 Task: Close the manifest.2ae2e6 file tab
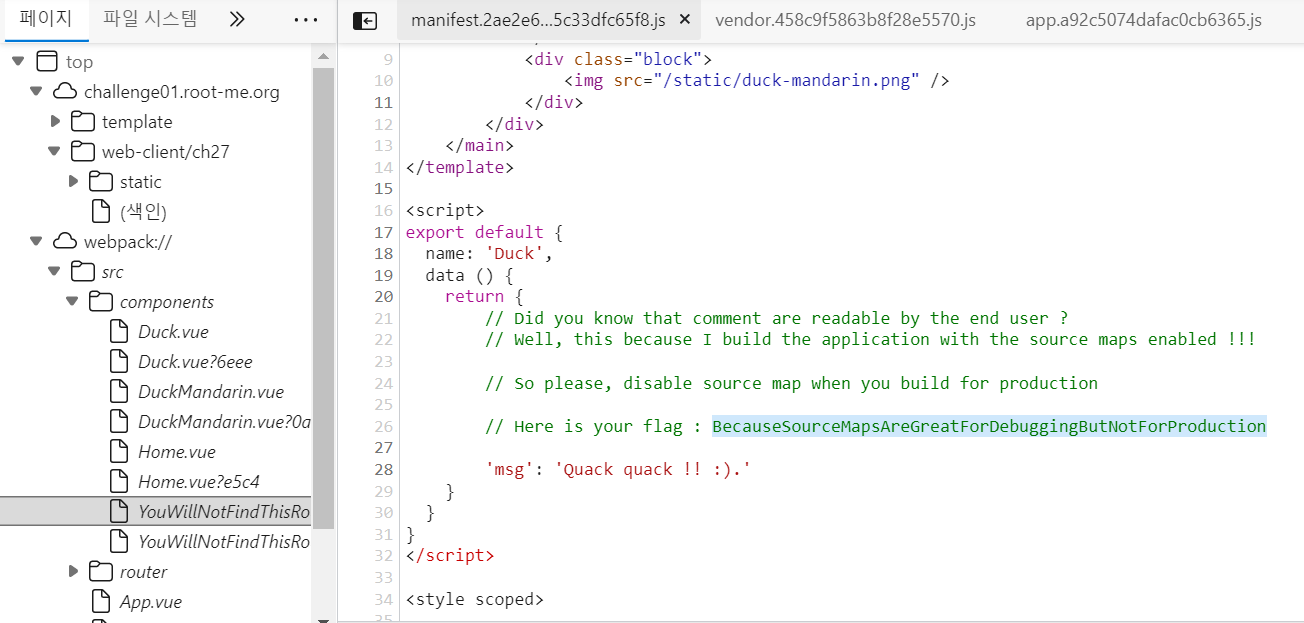coord(685,20)
